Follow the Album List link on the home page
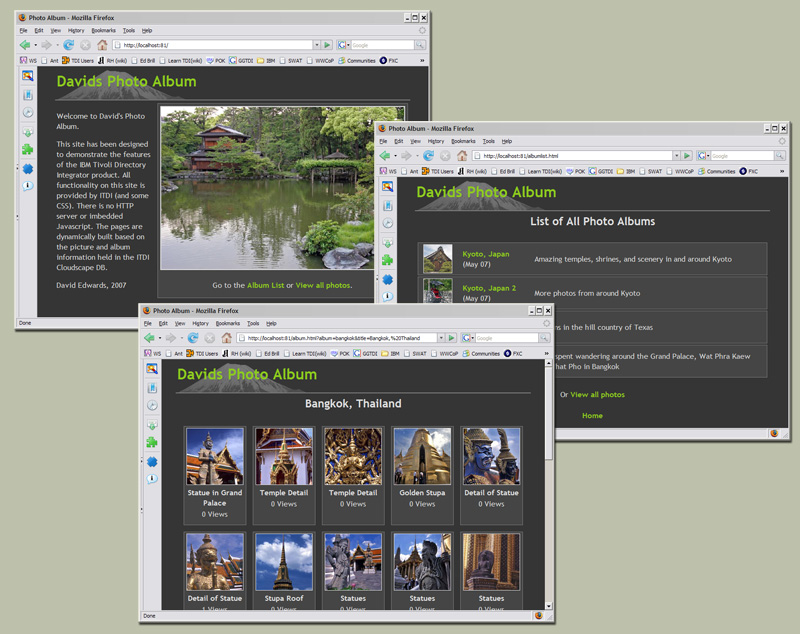Viewport: 800px width, 634px height. pos(265,285)
